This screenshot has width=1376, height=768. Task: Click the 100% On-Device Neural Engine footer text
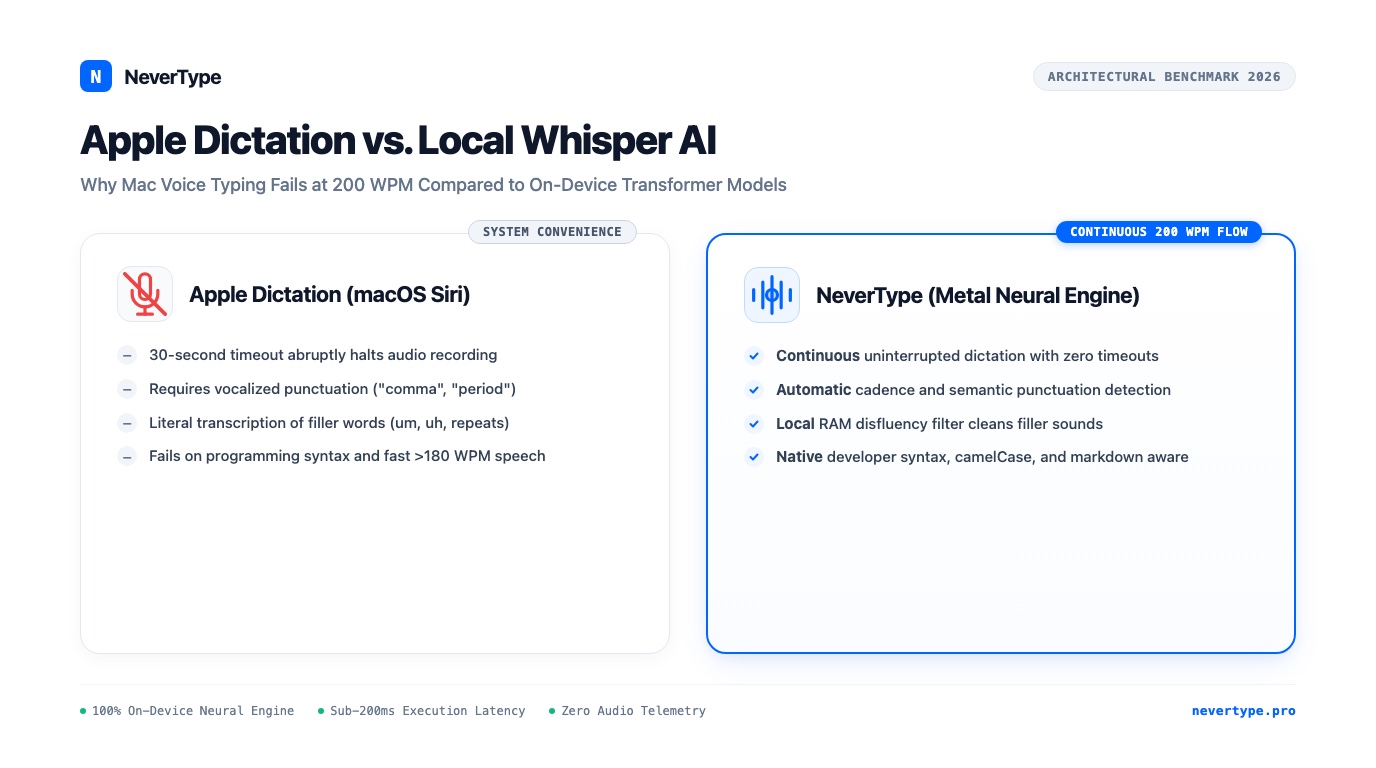pyautogui.click(x=193, y=711)
